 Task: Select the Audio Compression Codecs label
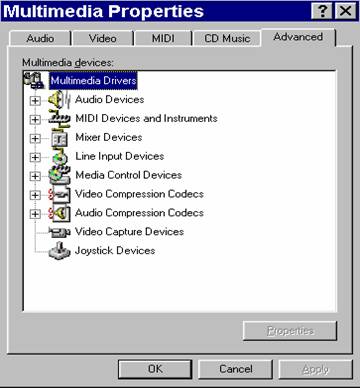[139, 213]
